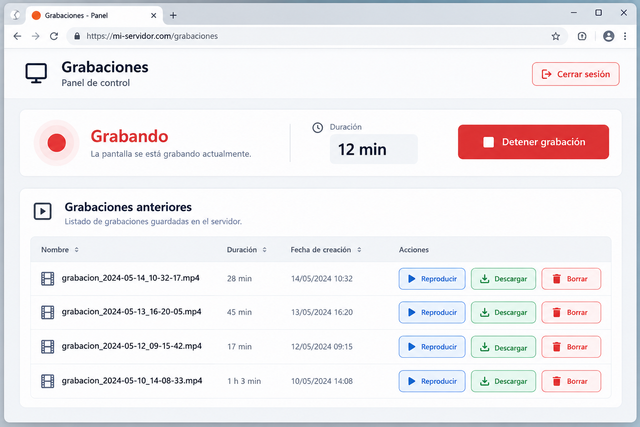The image size is (640, 427).
Task: Click date cell 13/05/2024 16:20
Action: coord(322,312)
